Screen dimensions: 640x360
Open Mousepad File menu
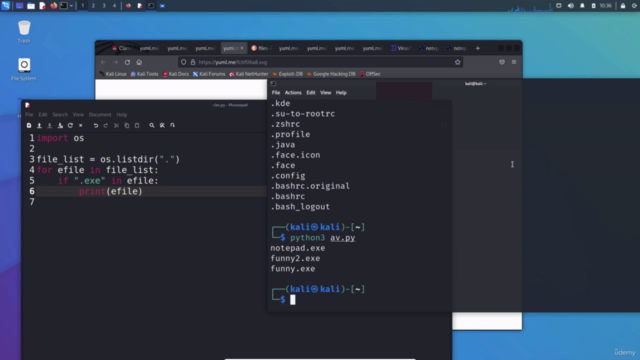tap(29, 115)
